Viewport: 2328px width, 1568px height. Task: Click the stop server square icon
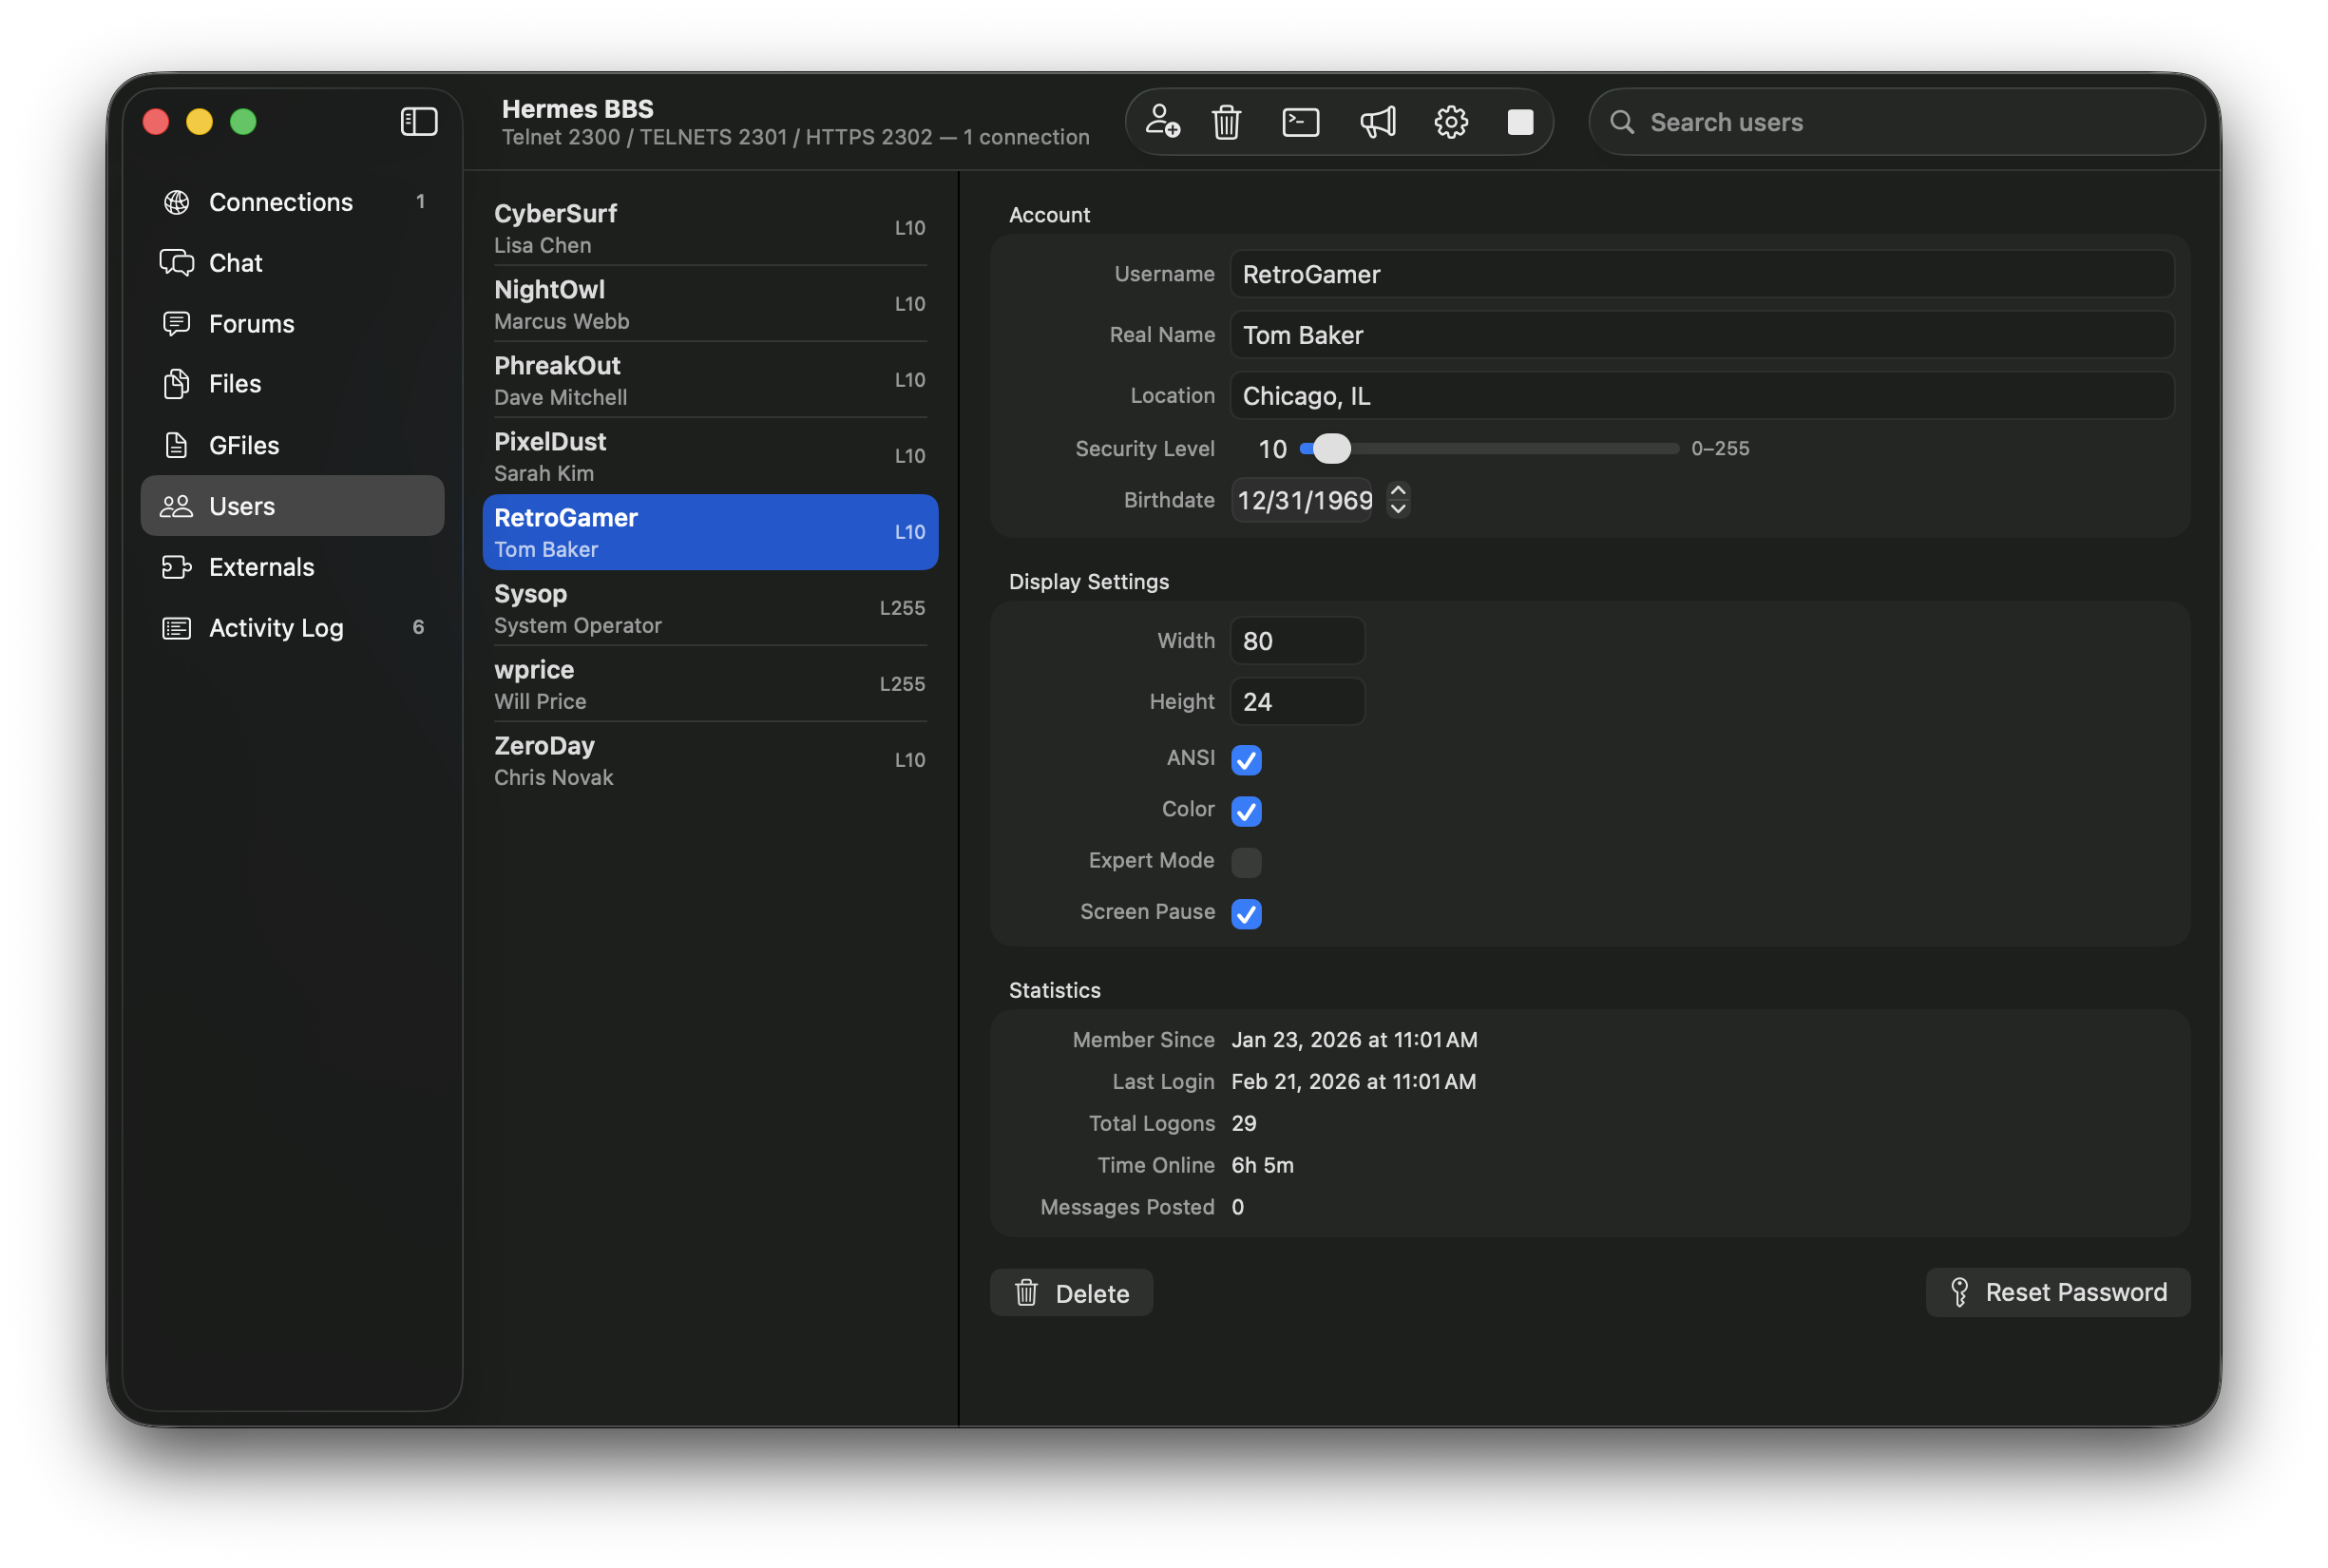1520,122
